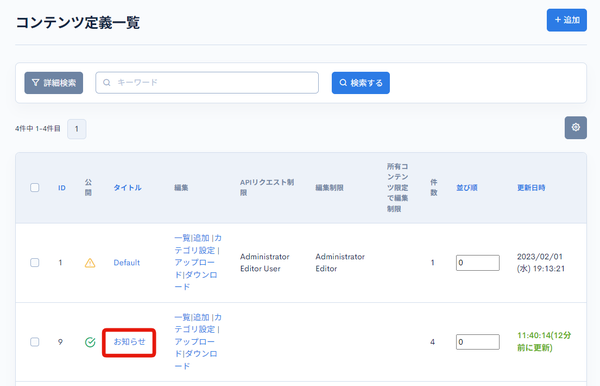The image size is (600, 386).
Task: Click the sort order input of the お知らせ row
Action: [478, 342]
